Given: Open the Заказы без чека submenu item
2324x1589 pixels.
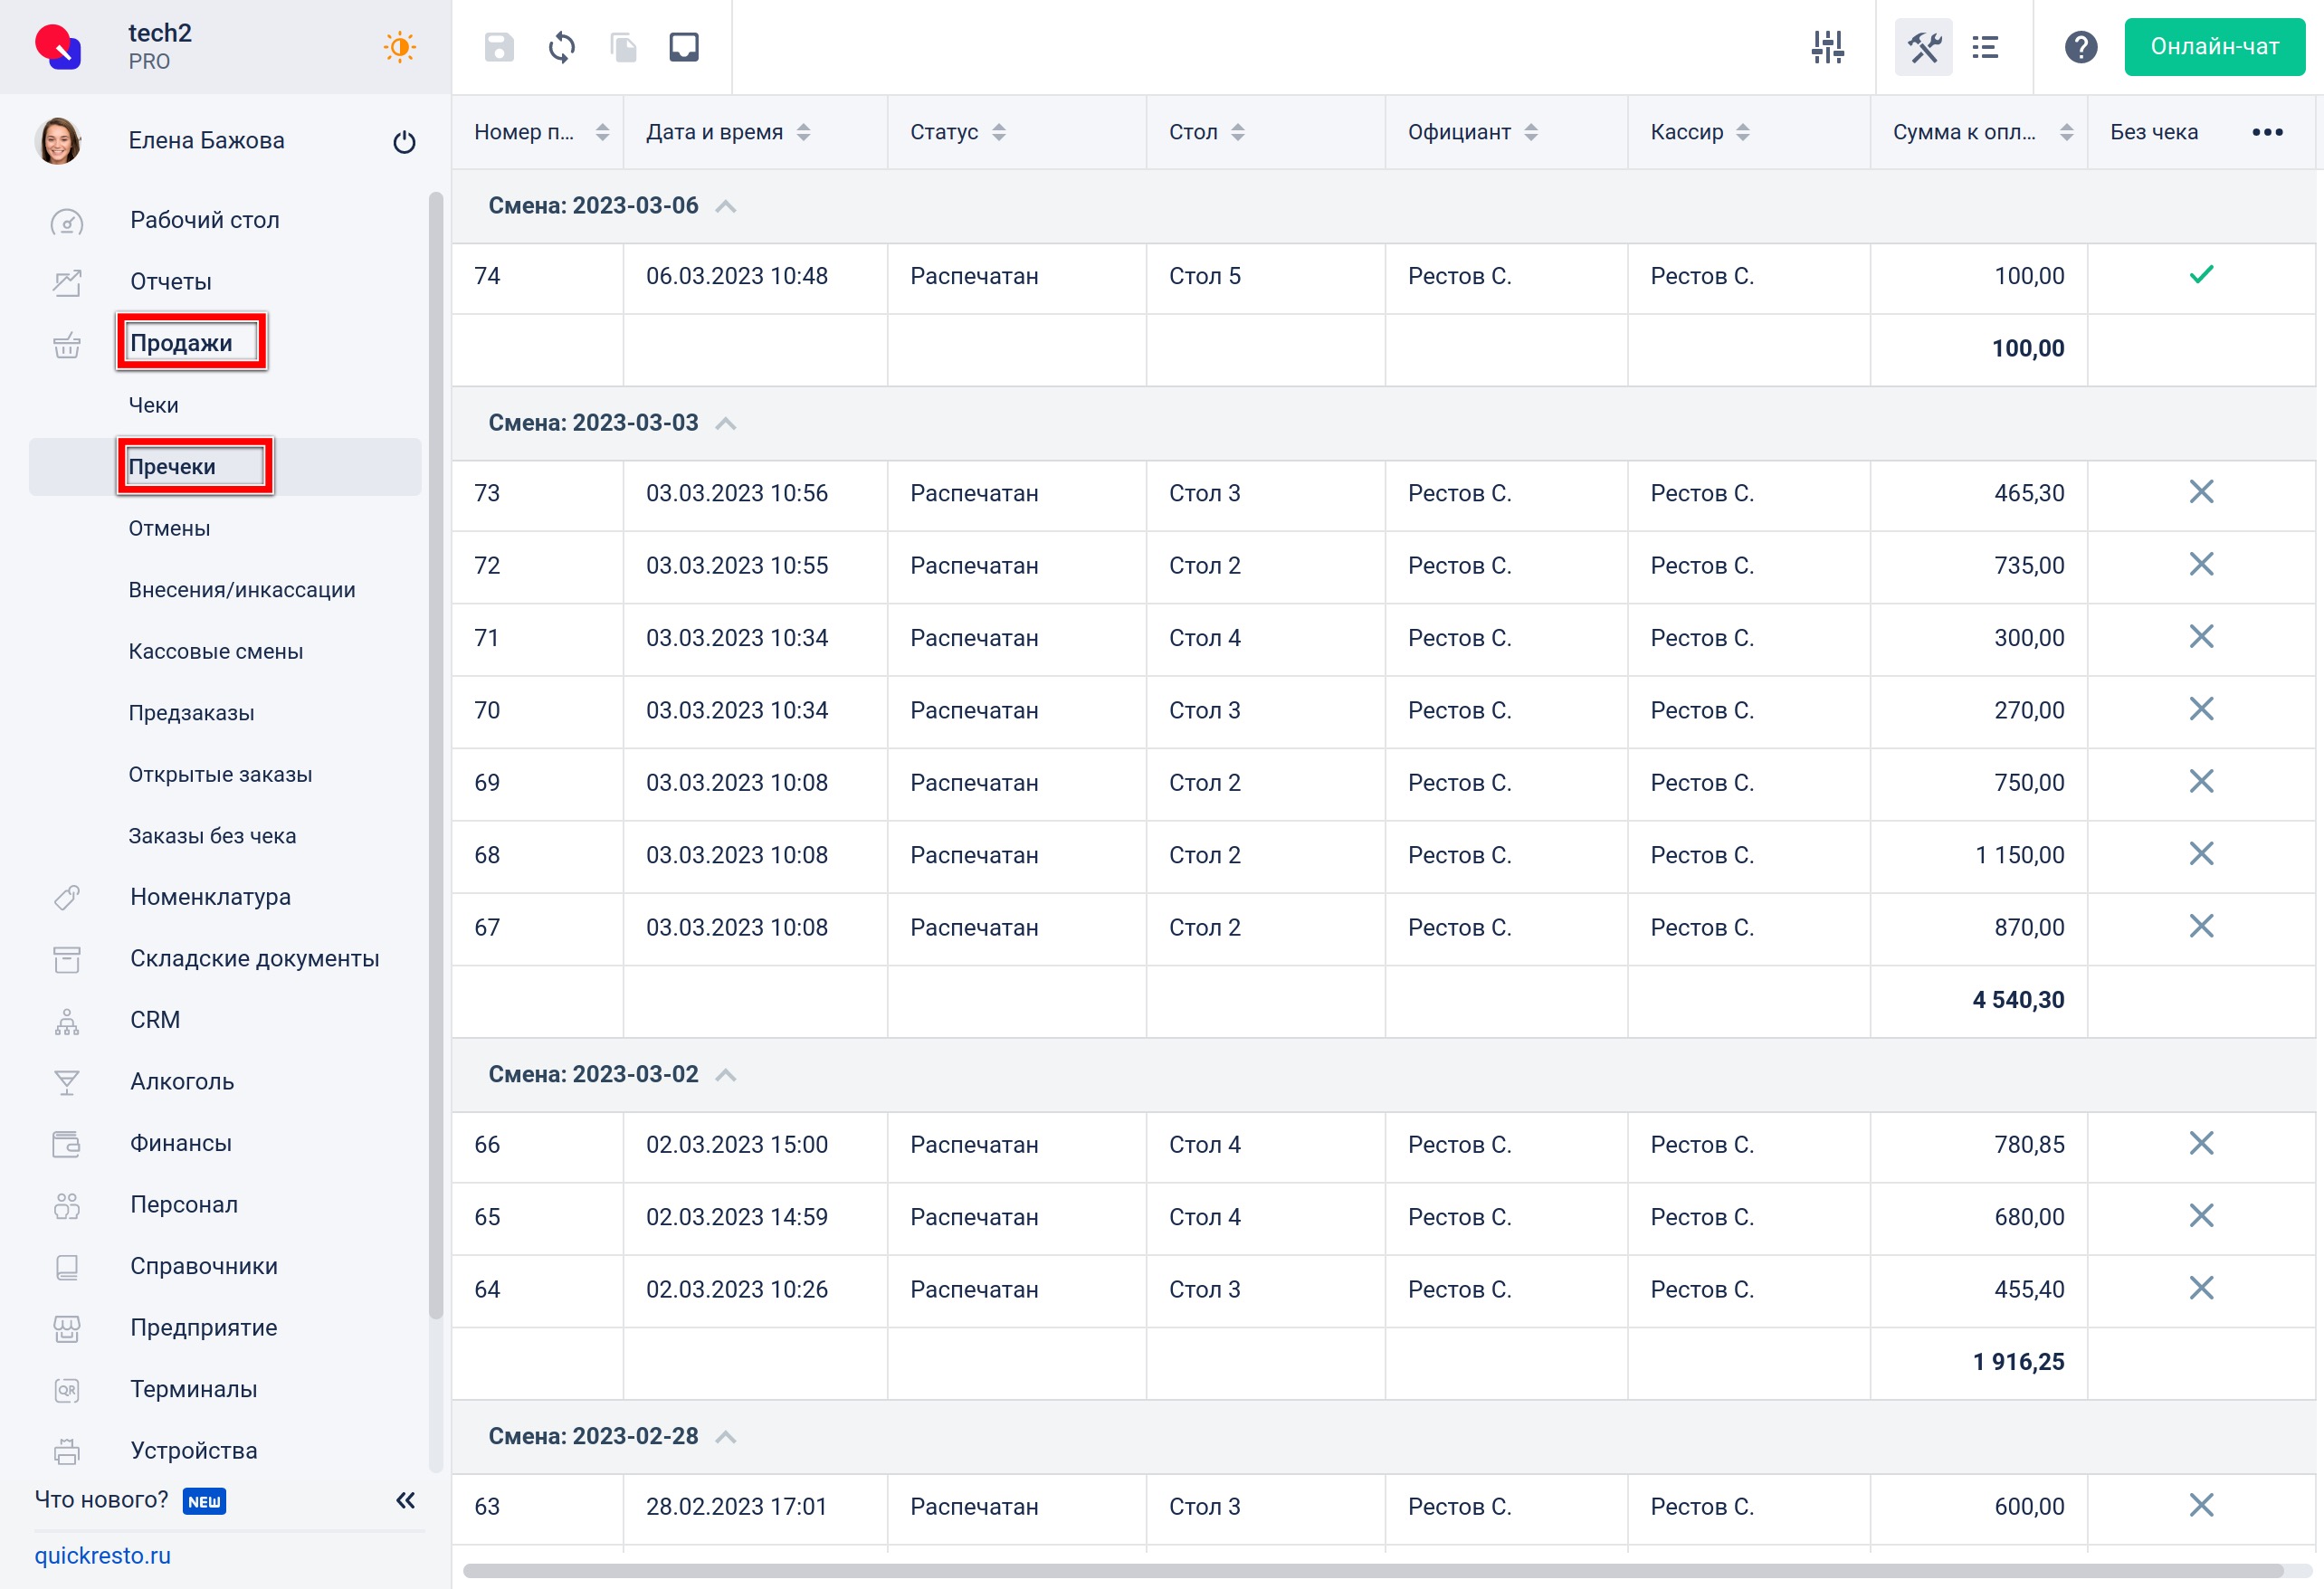Looking at the screenshot, I should 212,836.
